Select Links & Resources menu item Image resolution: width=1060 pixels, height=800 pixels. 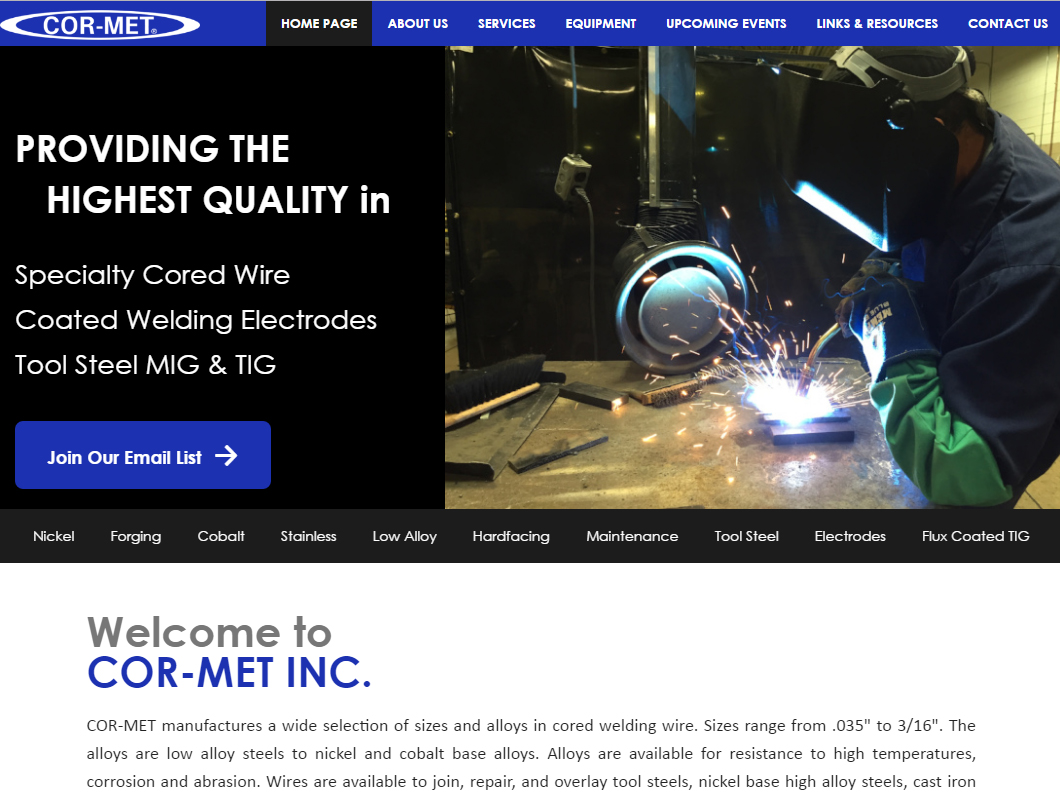[x=877, y=24]
